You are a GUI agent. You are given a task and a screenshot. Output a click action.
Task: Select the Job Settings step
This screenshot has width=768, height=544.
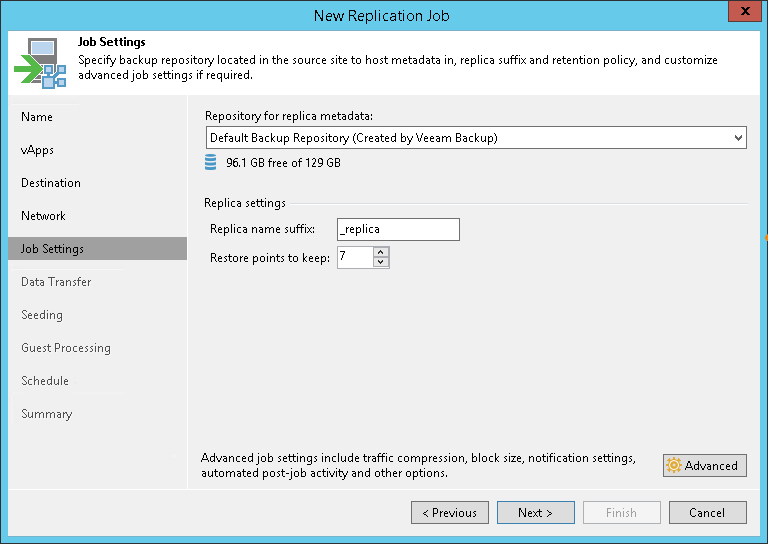coord(53,249)
